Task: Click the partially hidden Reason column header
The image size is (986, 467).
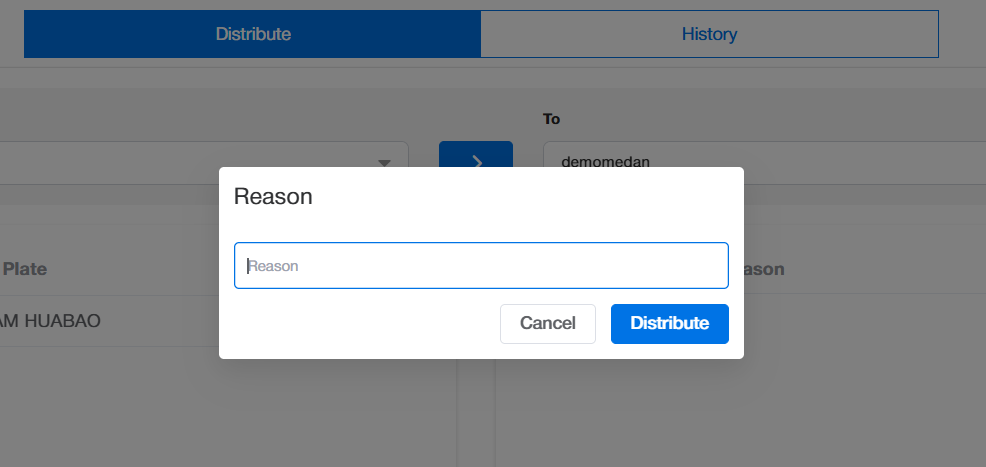Action: [x=764, y=269]
